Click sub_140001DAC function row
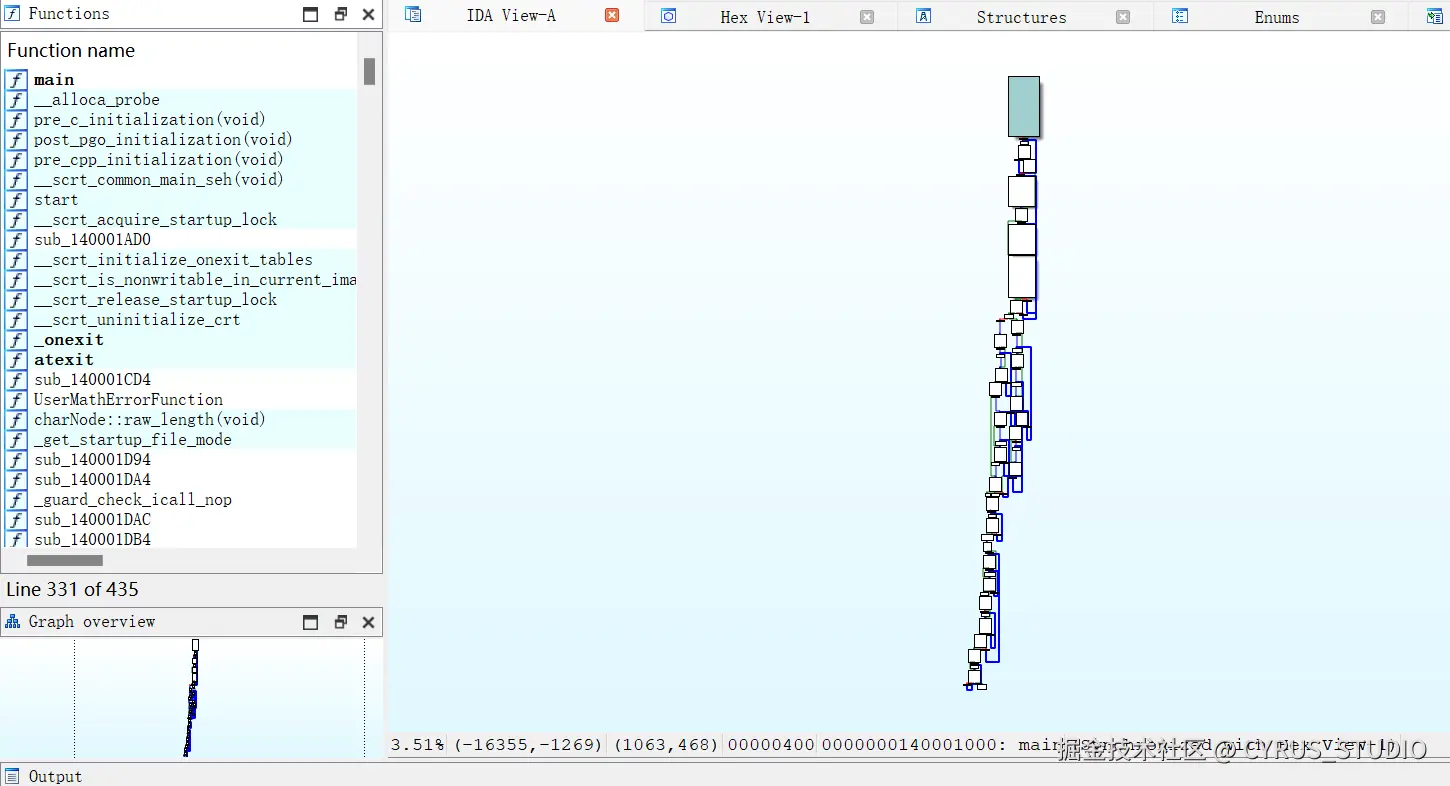The width and height of the screenshot is (1450, 786). [x=180, y=520]
